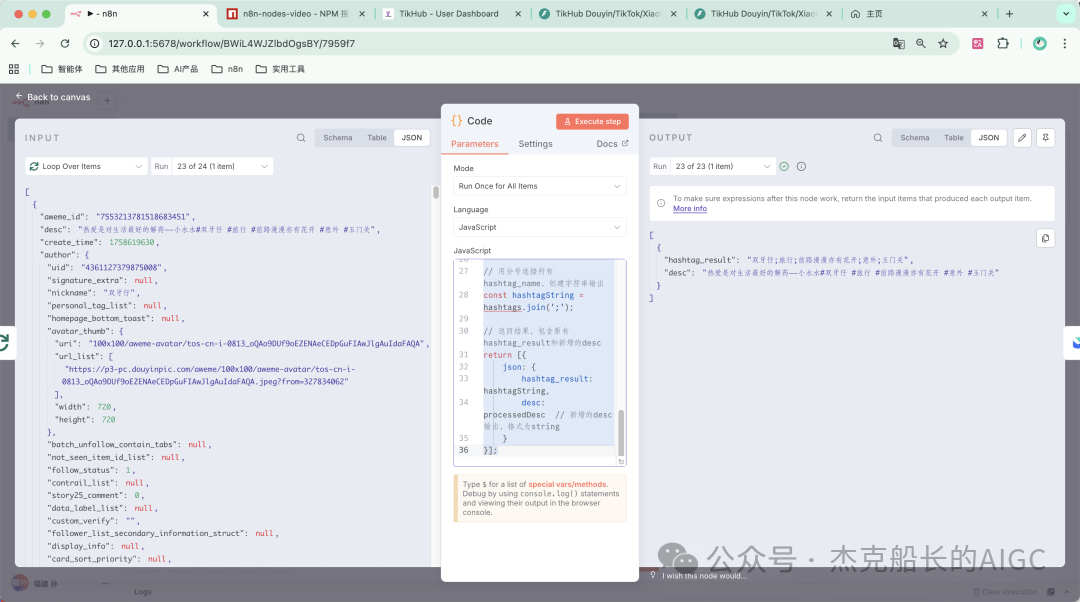Open Docs external link
This screenshot has height=602, width=1080.
coord(612,144)
